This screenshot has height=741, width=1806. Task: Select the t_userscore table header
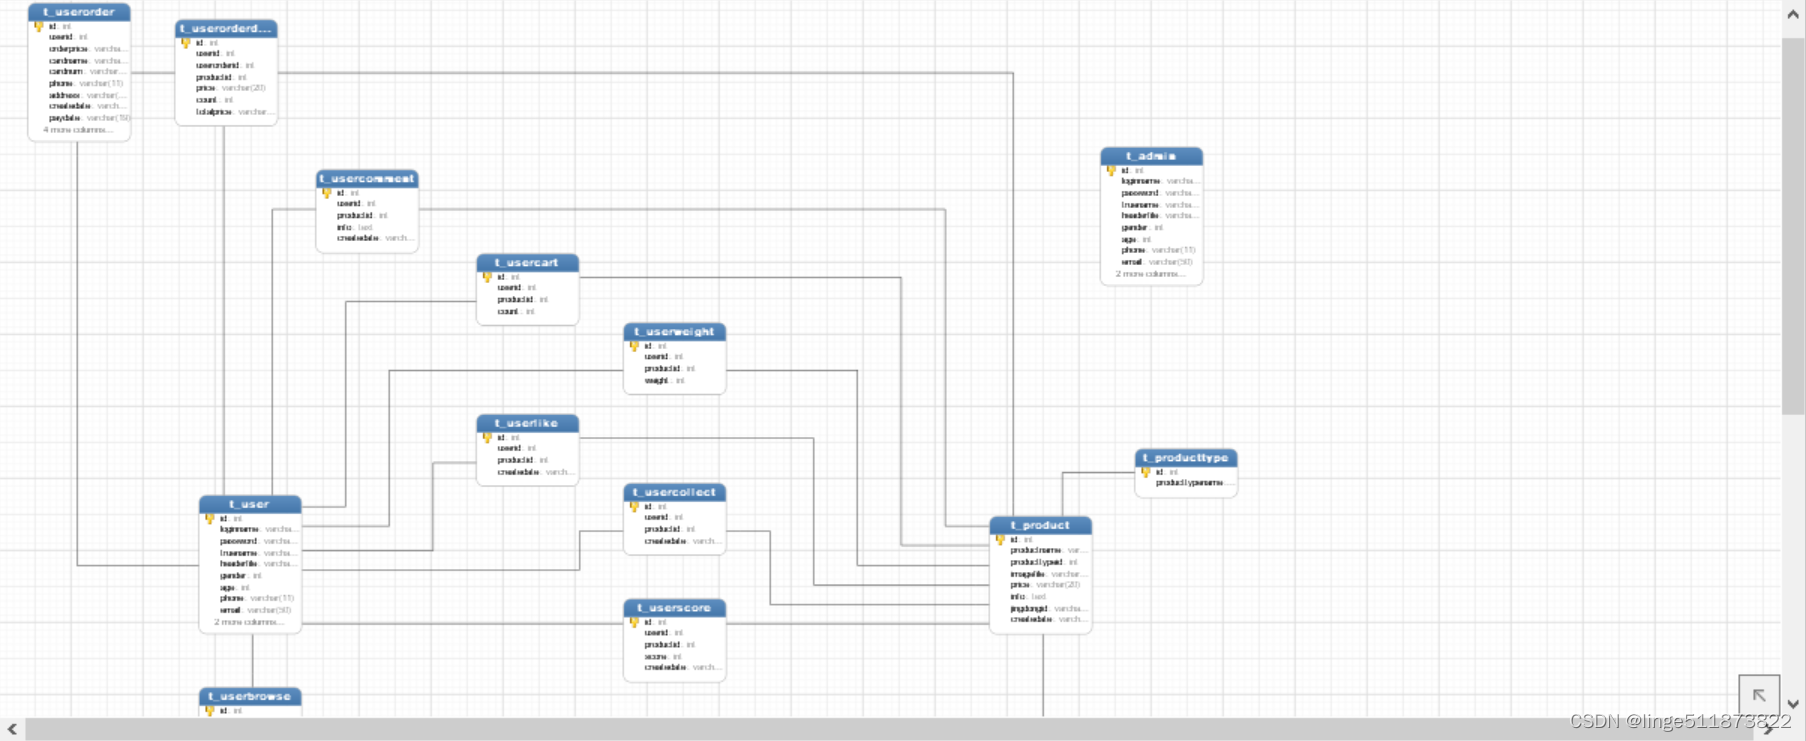coord(675,607)
